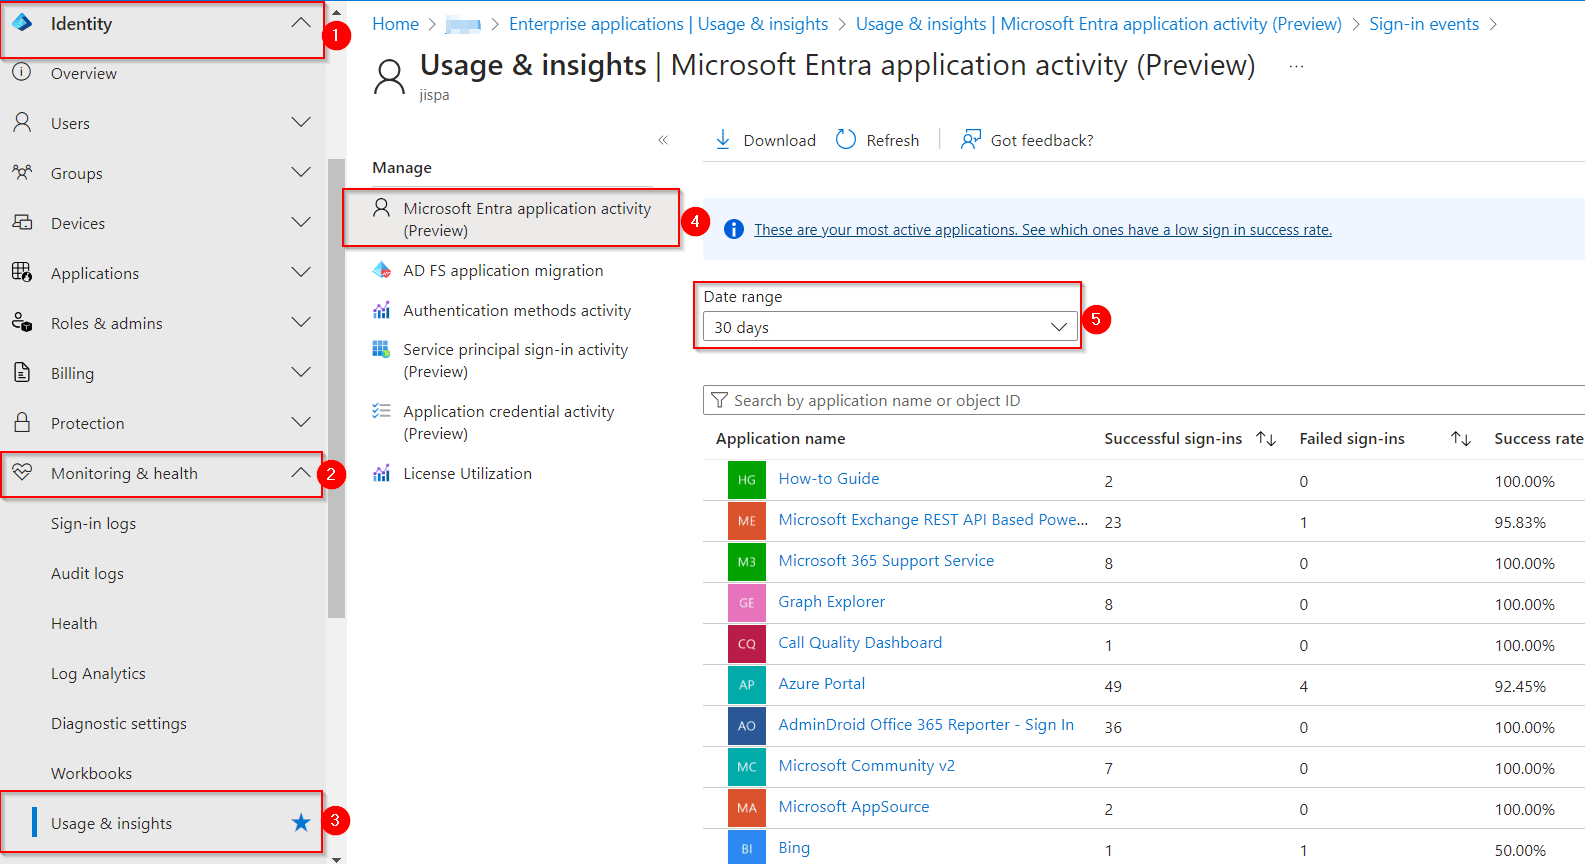Click the Roles & admins icon
The width and height of the screenshot is (1585, 864).
[22, 323]
